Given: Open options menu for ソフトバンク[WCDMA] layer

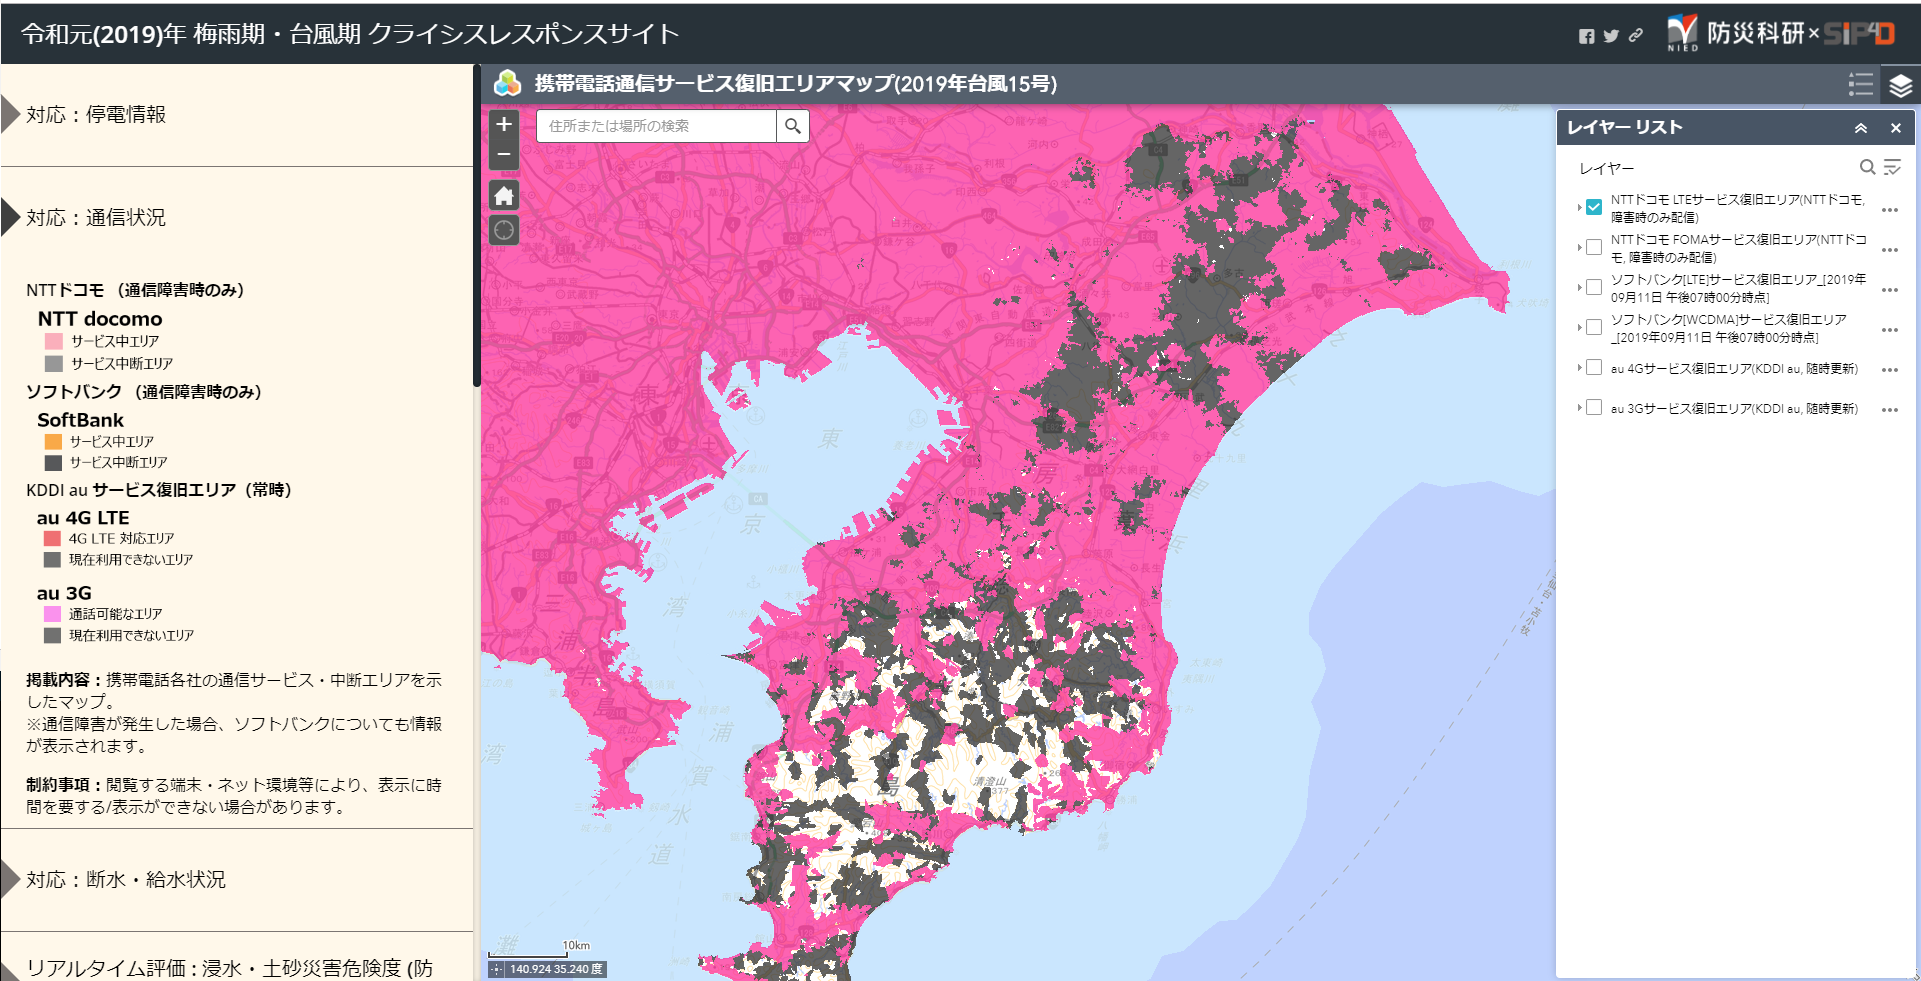Looking at the screenshot, I should click(1889, 330).
